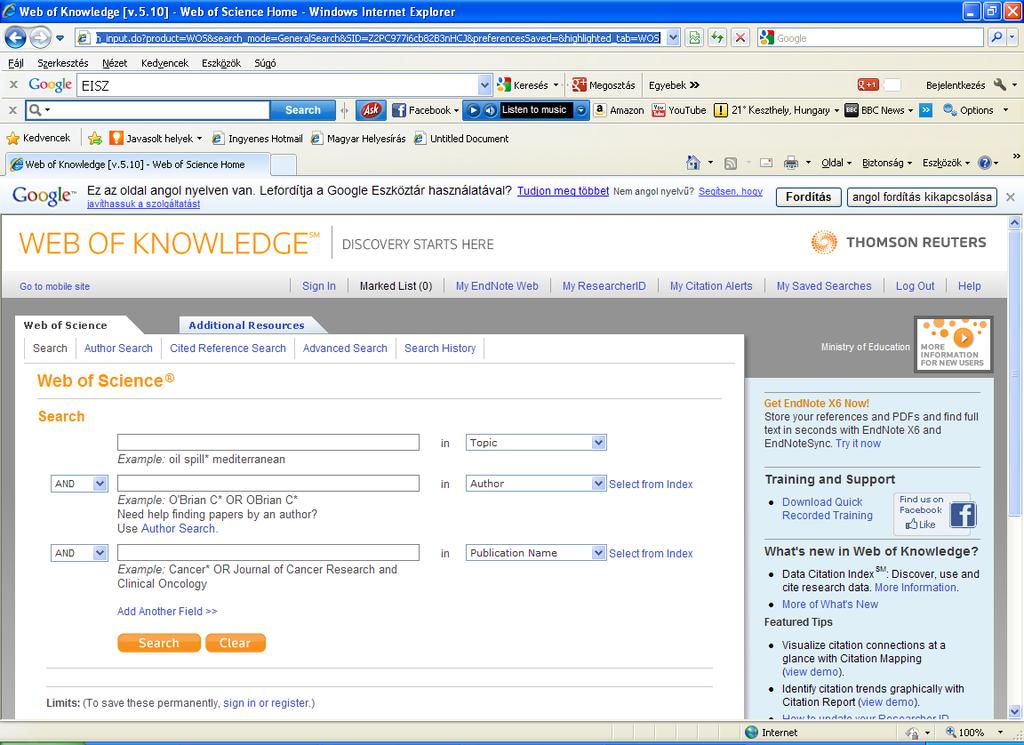Click the RSS feeds icon
The height and width of the screenshot is (745, 1024).
pos(731,163)
